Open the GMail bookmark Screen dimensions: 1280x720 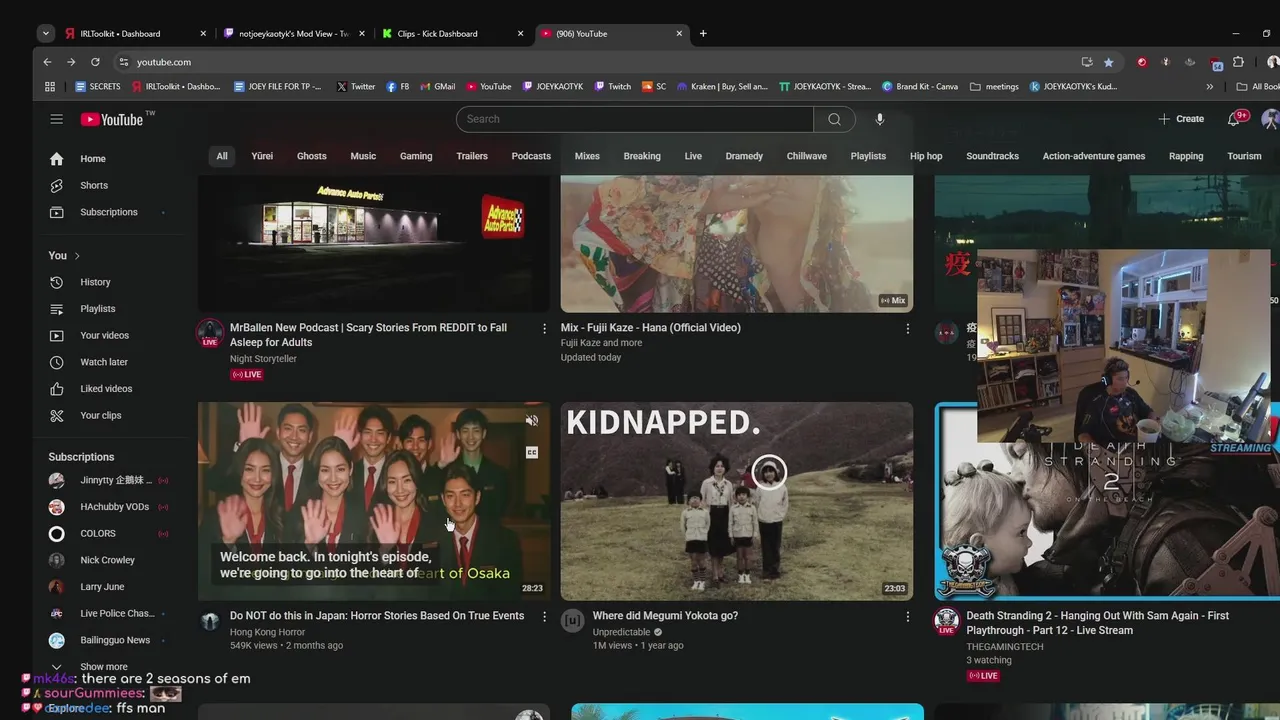[438, 87]
